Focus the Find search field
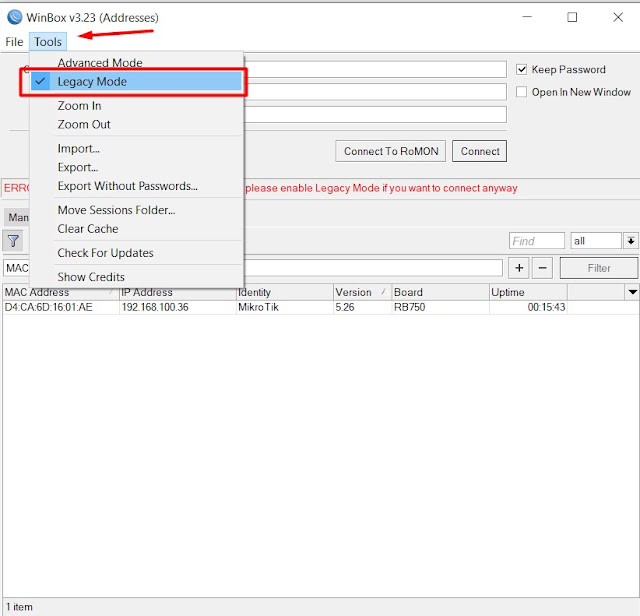Screen dimensions: 640x616 [x=537, y=241]
